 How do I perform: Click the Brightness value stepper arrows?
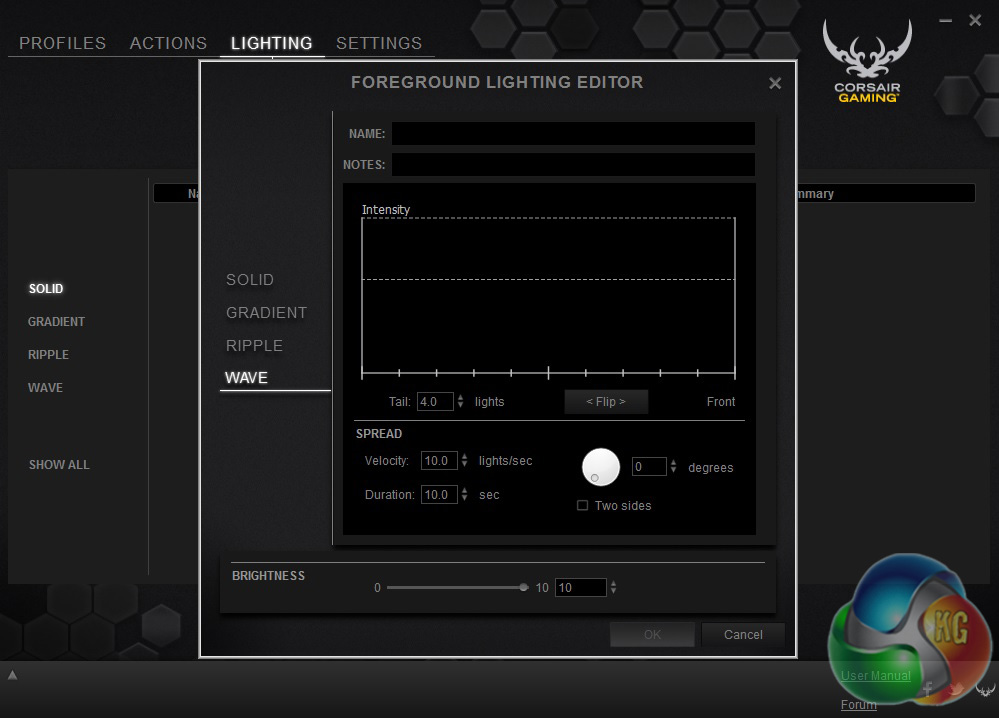click(613, 588)
